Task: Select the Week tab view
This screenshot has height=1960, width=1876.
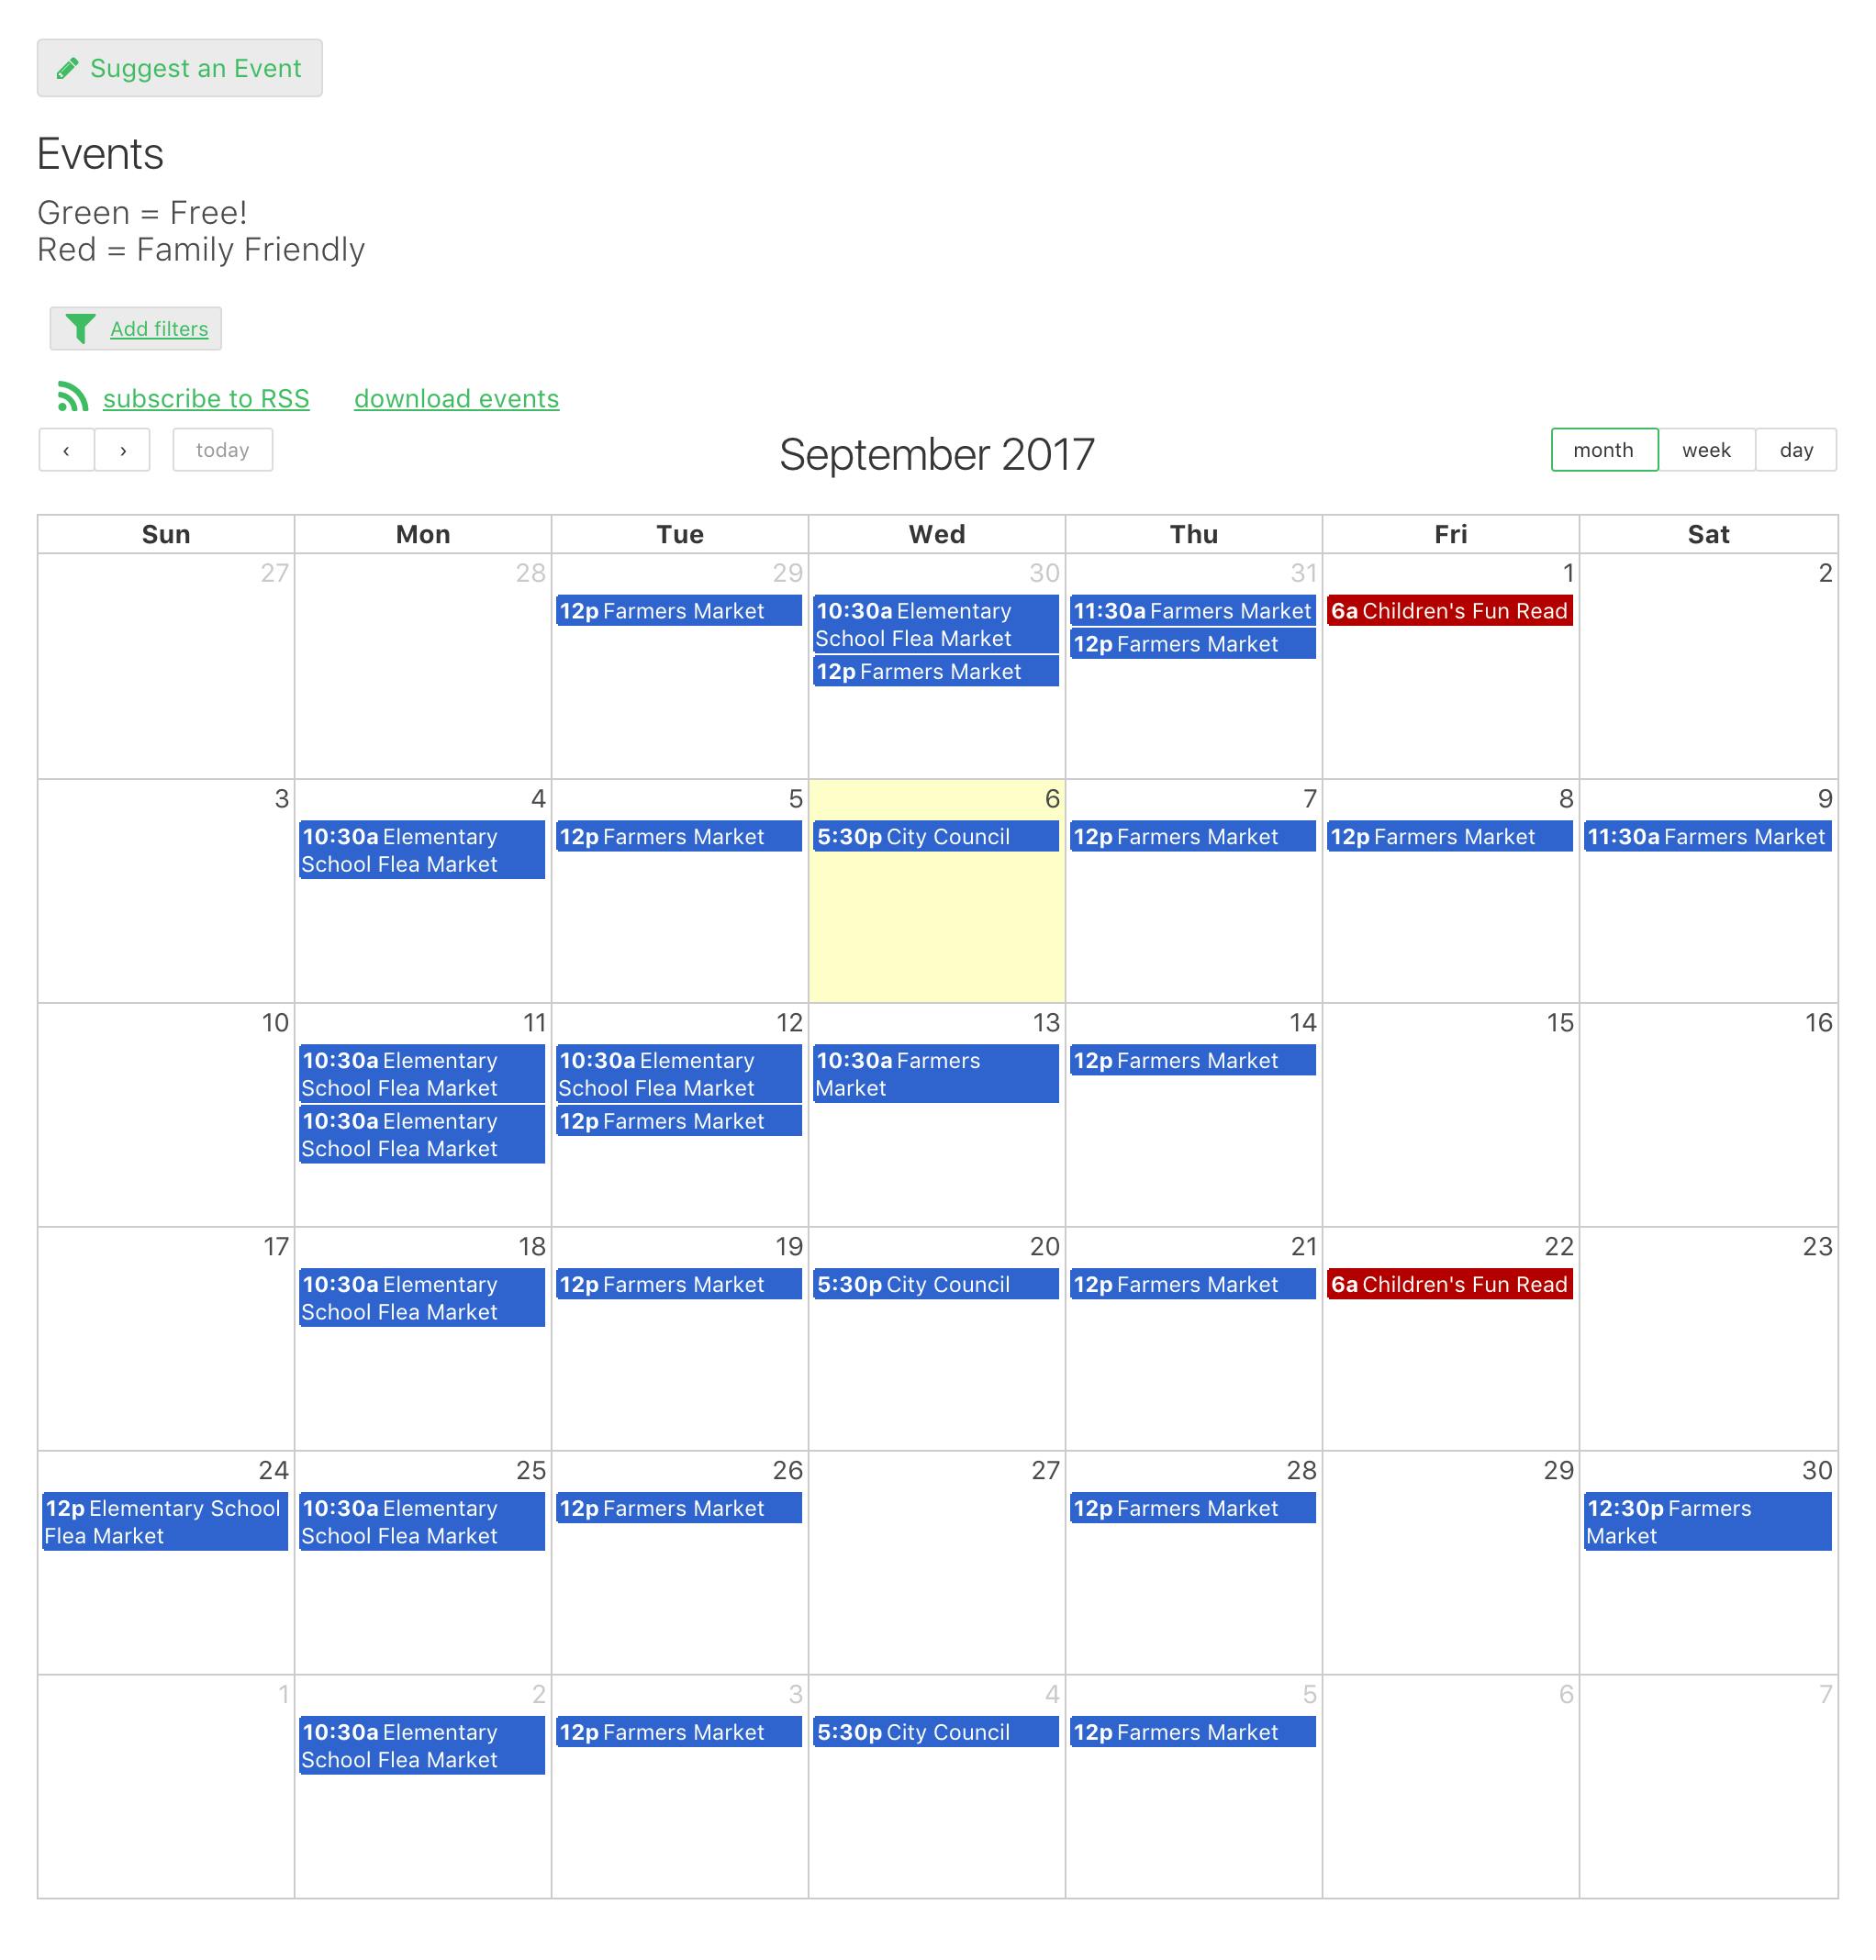Action: point(1704,450)
